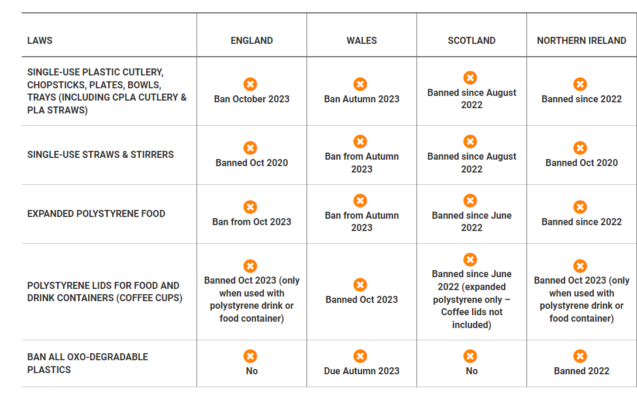The width and height of the screenshot is (637, 400).
Task: Click the X icon above England's No in oxo-degradable row
Action: tap(250, 356)
